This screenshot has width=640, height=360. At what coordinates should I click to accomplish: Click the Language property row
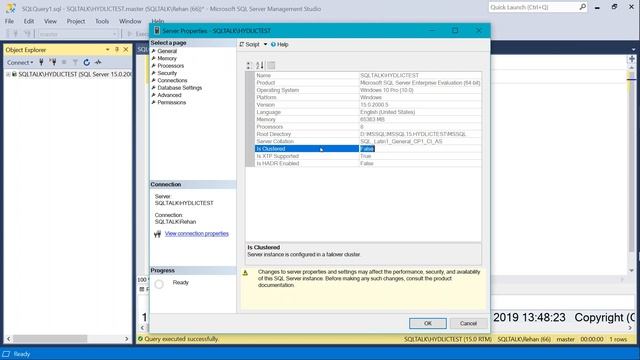click(368, 112)
